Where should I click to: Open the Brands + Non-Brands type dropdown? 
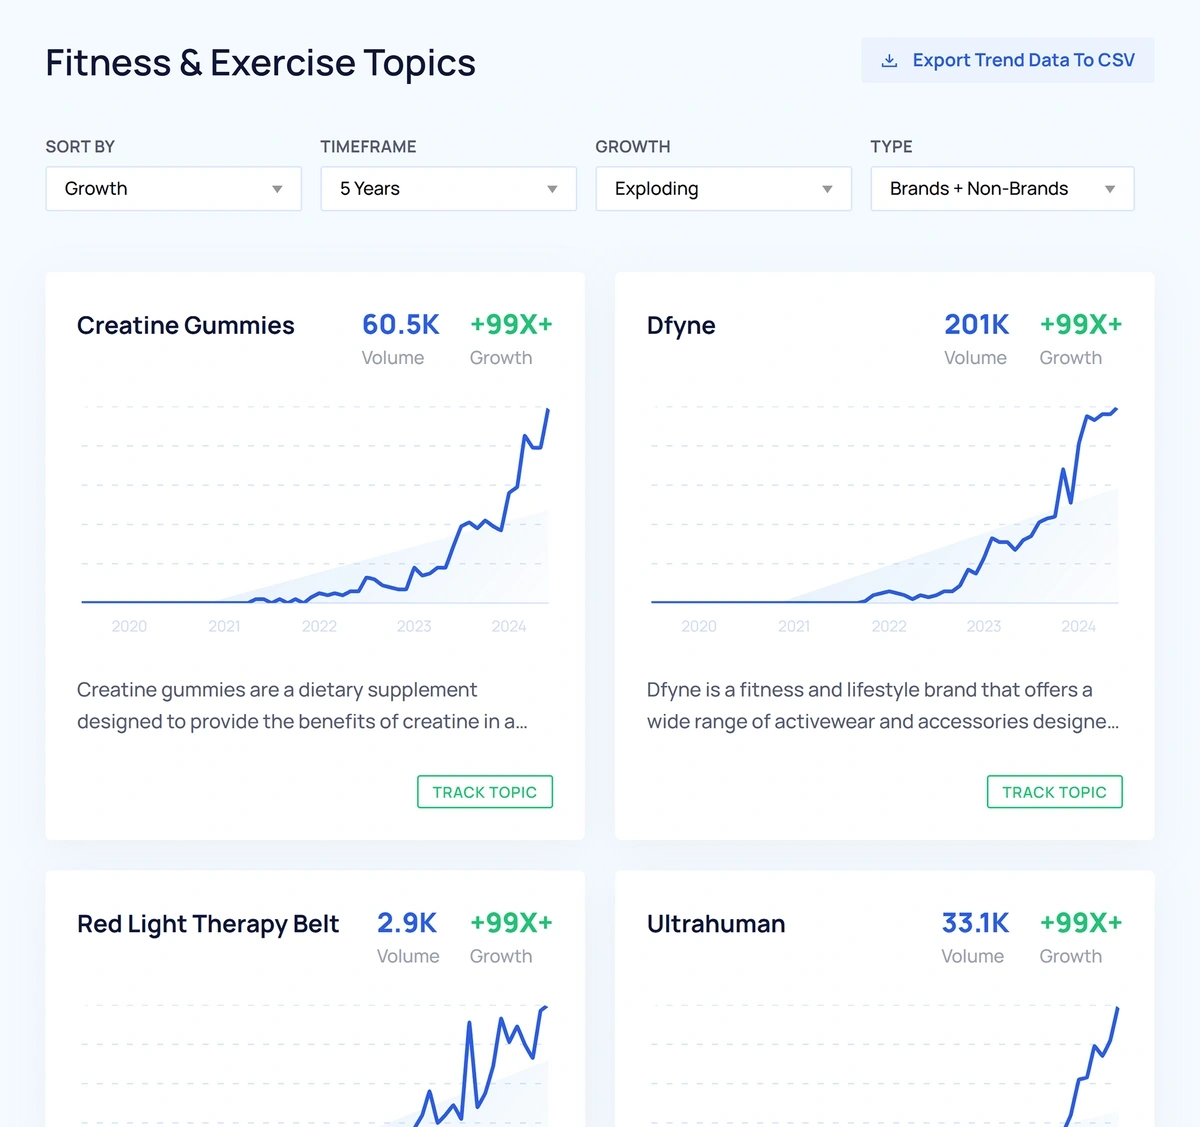pos(1003,189)
